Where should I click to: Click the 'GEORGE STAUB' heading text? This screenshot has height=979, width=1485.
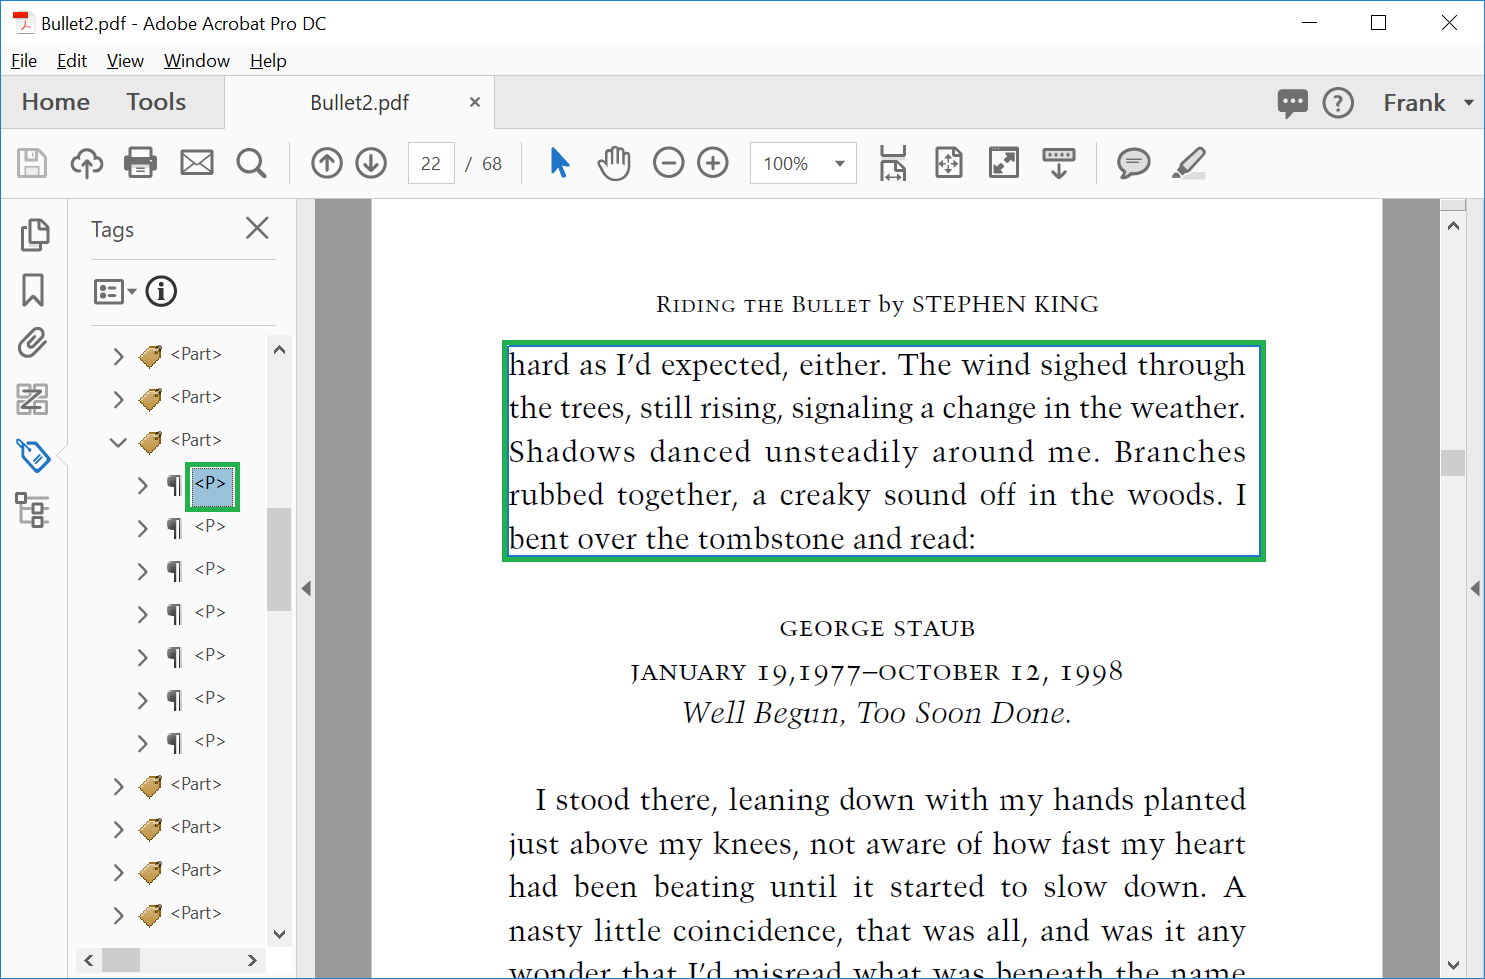[x=877, y=629]
